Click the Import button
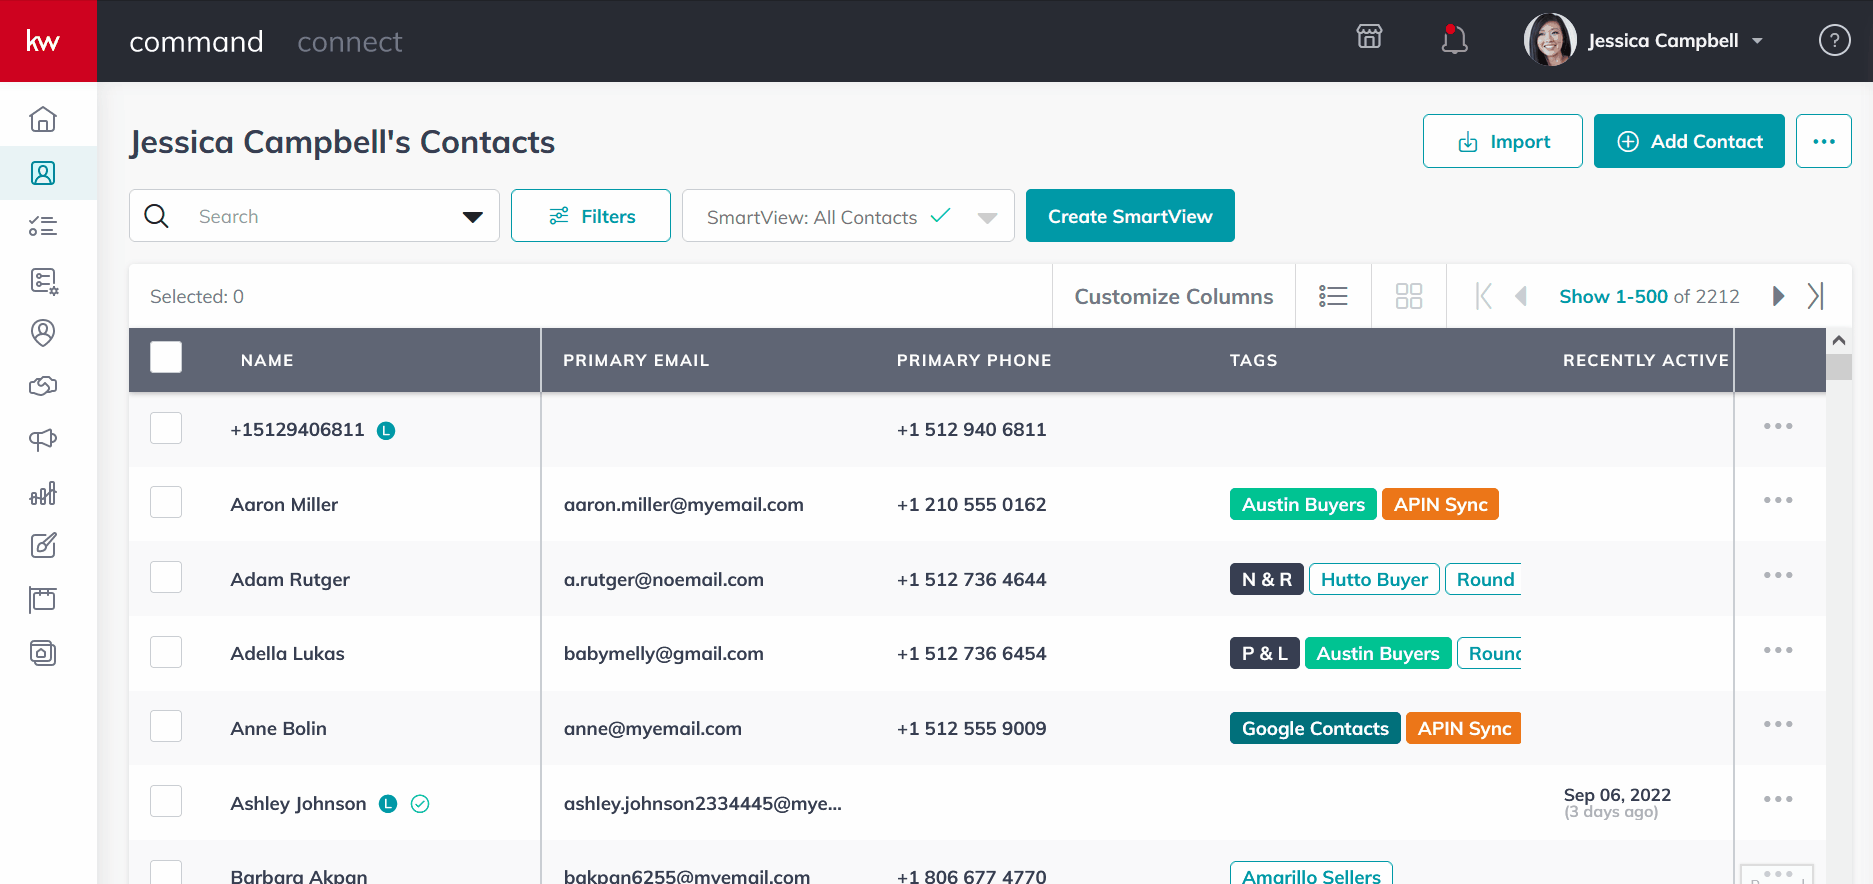This screenshot has width=1873, height=884. 1503,141
